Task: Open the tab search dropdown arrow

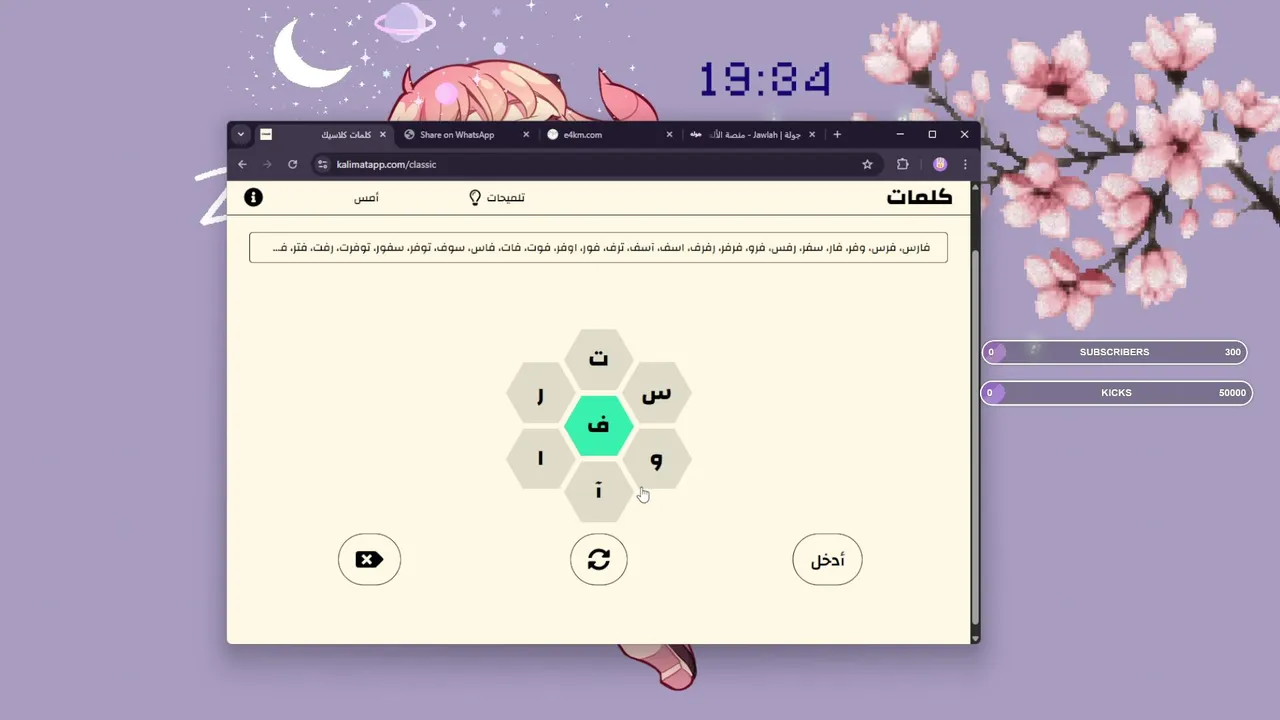Action: point(241,134)
